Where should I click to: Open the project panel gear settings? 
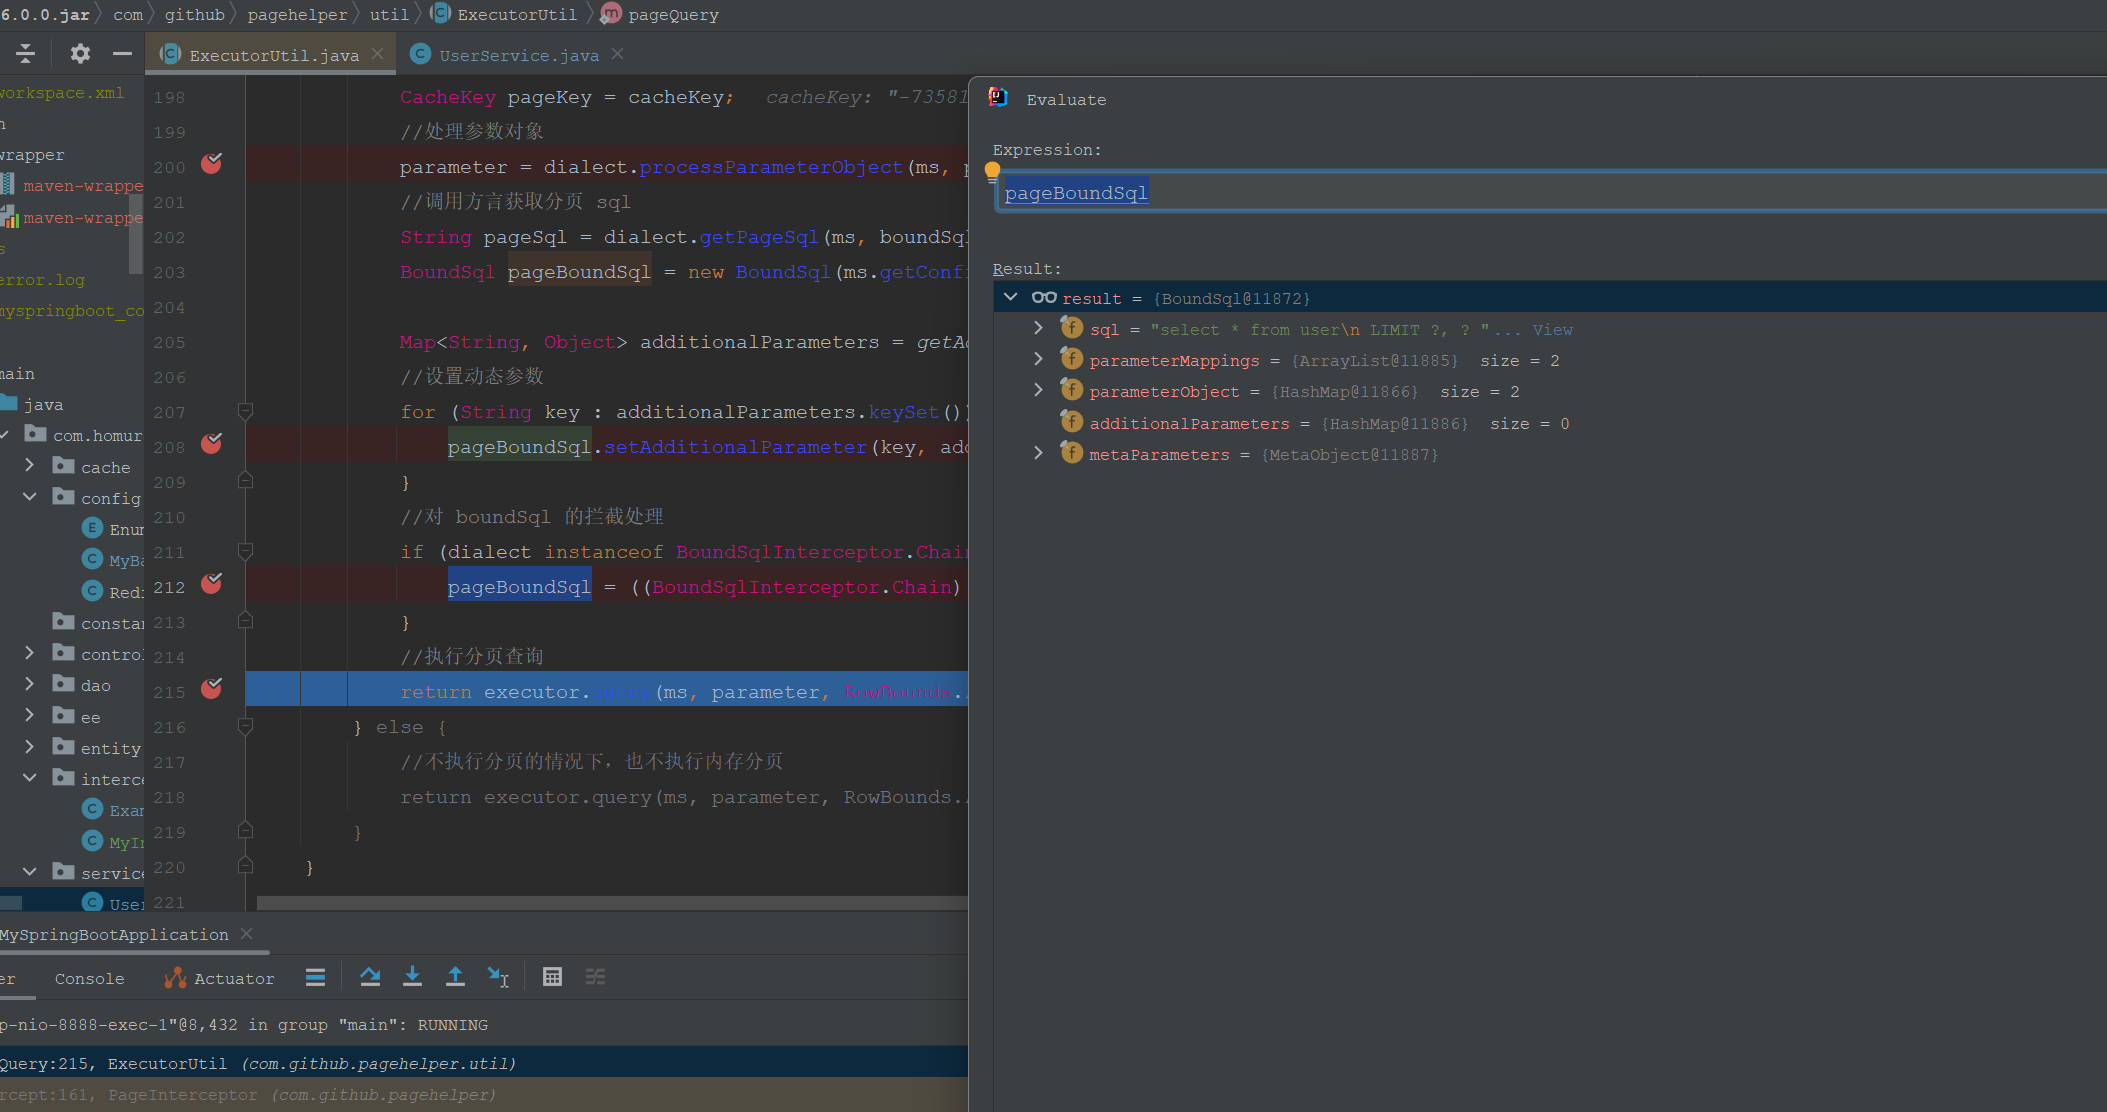click(x=80, y=54)
